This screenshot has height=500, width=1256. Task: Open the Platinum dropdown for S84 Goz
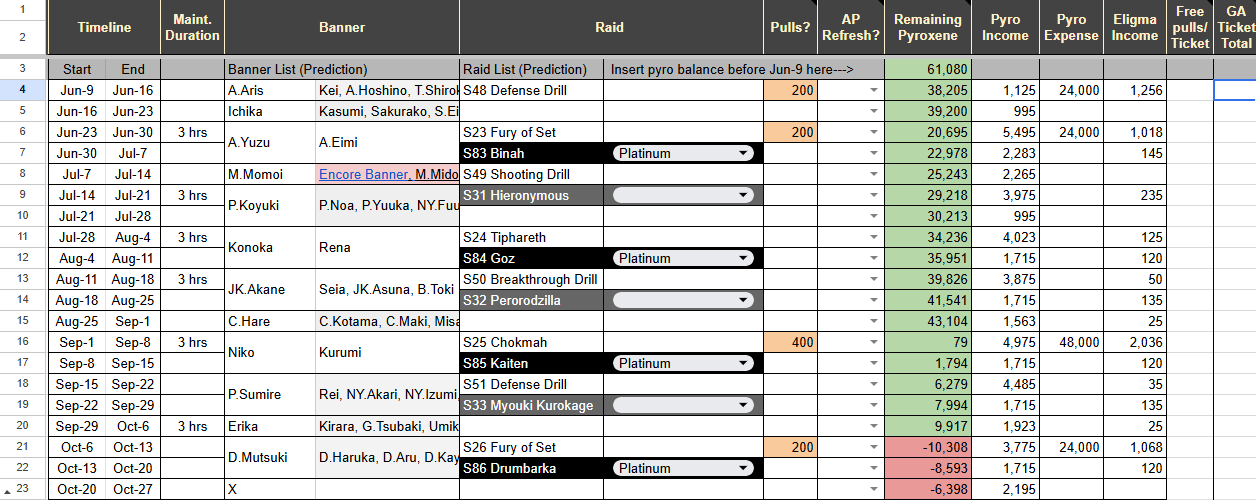[684, 258]
